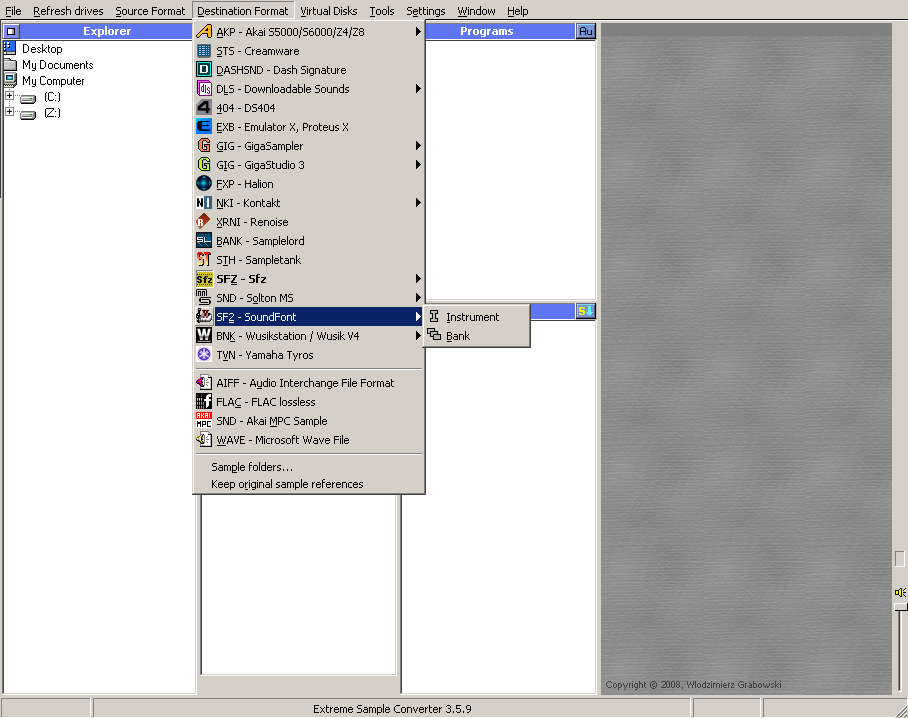
Task: Click the AKP Akai format icon
Action: click(204, 32)
